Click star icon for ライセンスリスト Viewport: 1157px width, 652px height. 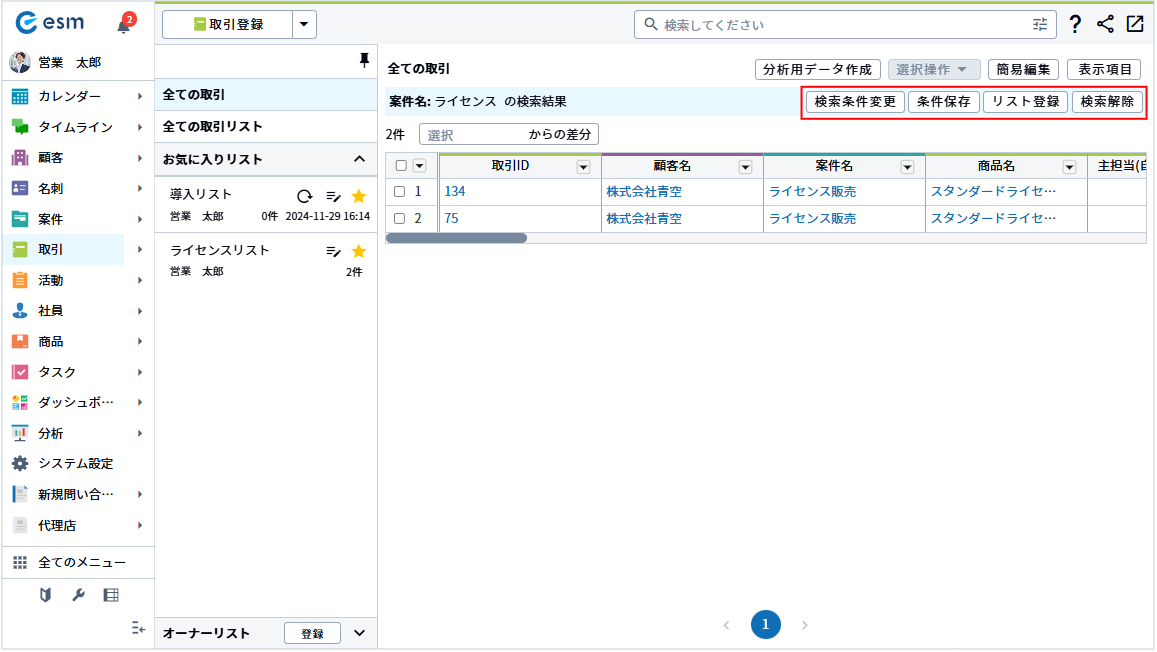coord(358,251)
